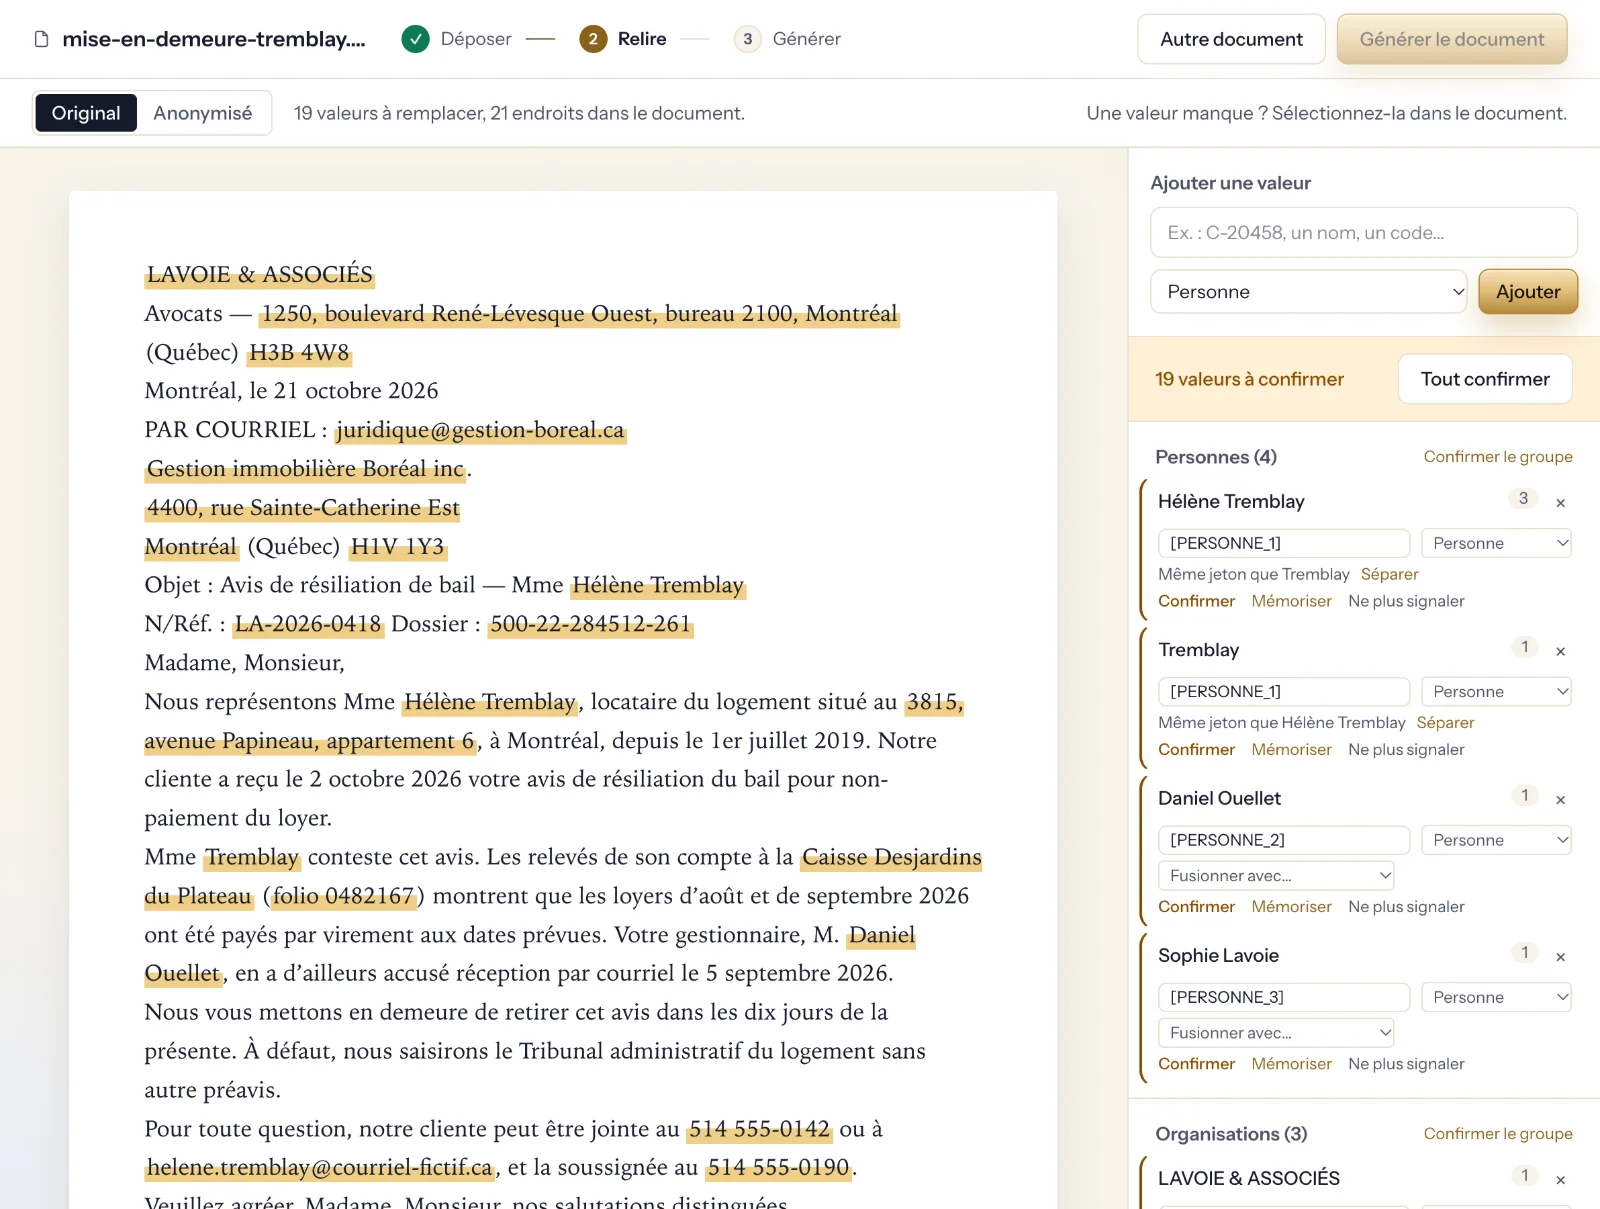Click the Ajouter une valeur text field
1600x1209 pixels.
(1364, 233)
